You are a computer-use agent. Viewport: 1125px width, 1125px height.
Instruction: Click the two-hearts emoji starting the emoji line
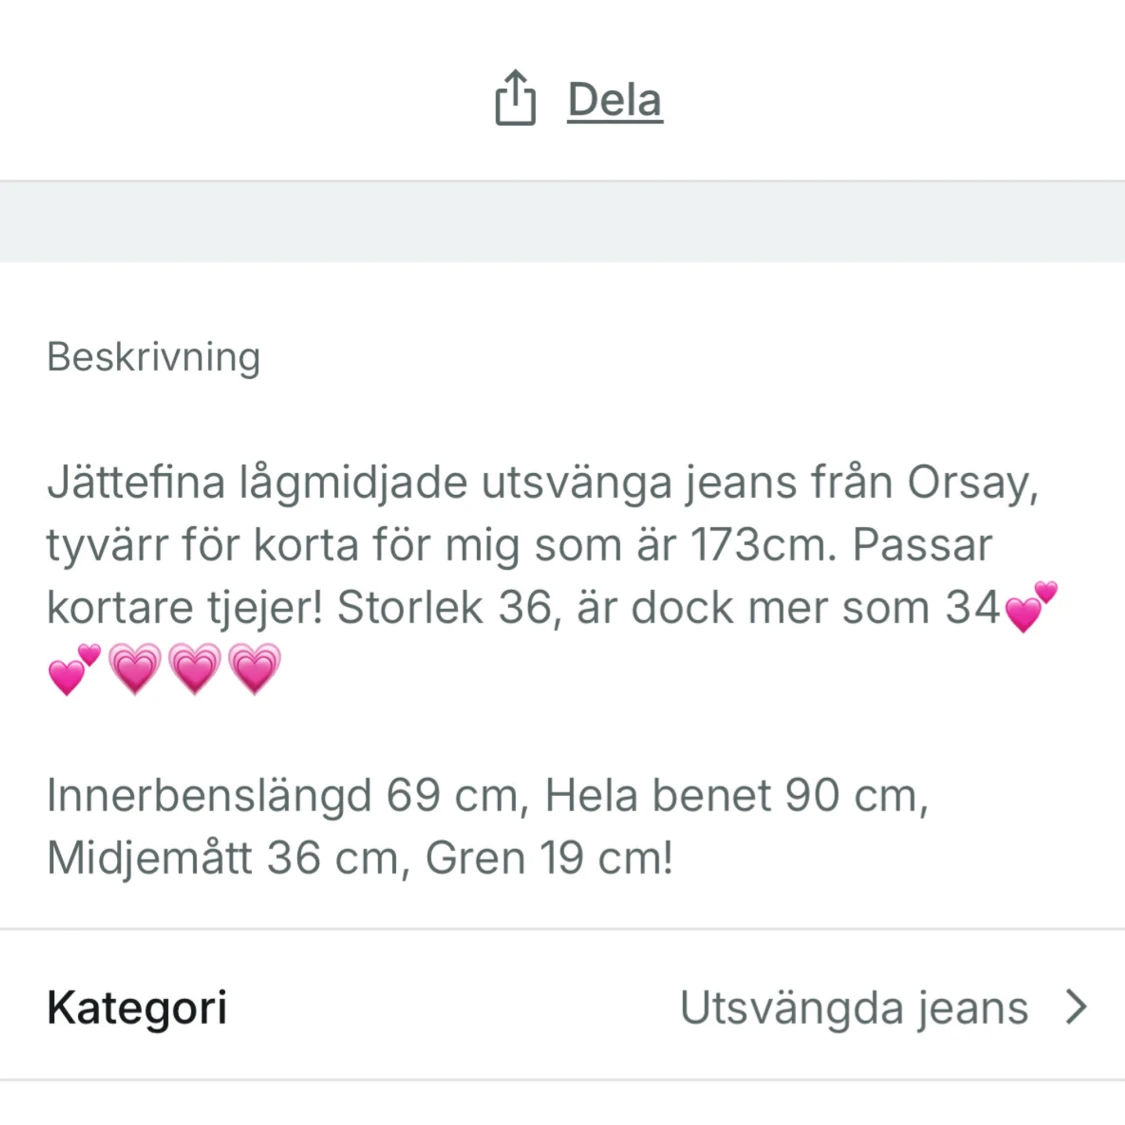(x=75, y=669)
